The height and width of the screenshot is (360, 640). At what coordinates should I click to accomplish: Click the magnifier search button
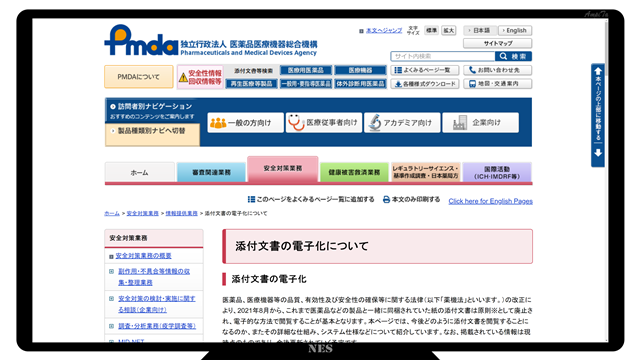[513, 56]
